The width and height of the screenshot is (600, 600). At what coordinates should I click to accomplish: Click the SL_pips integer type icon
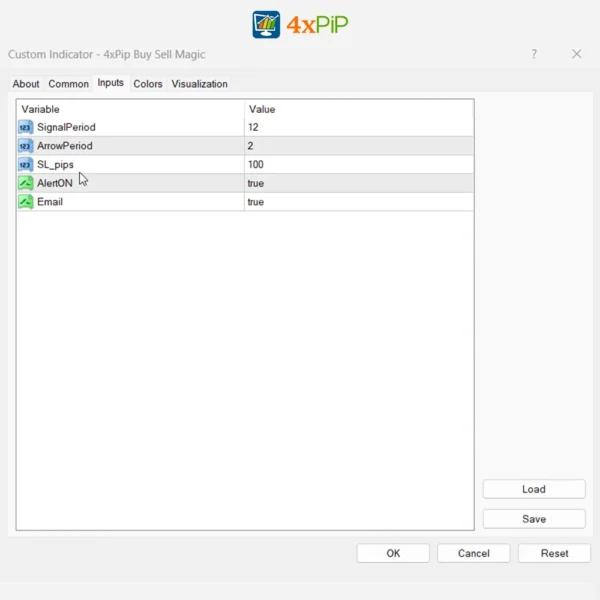(26, 164)
